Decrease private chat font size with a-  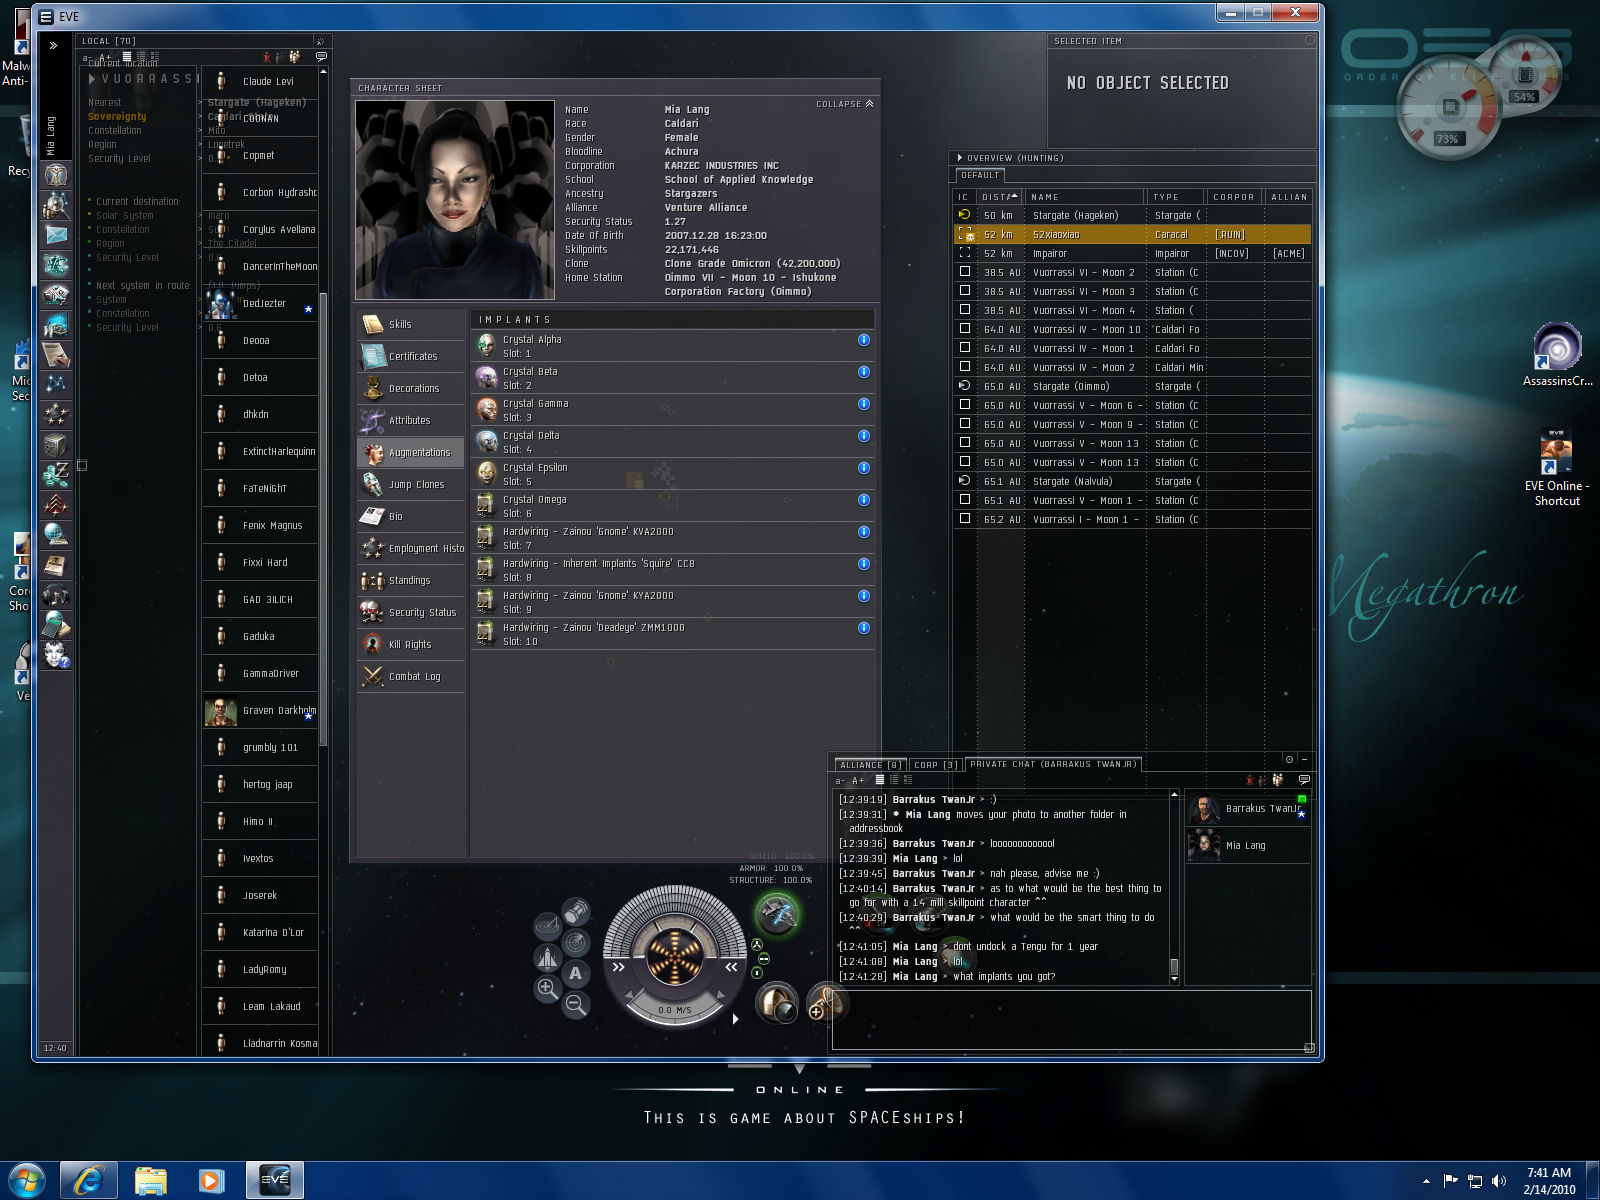[840, 780]
